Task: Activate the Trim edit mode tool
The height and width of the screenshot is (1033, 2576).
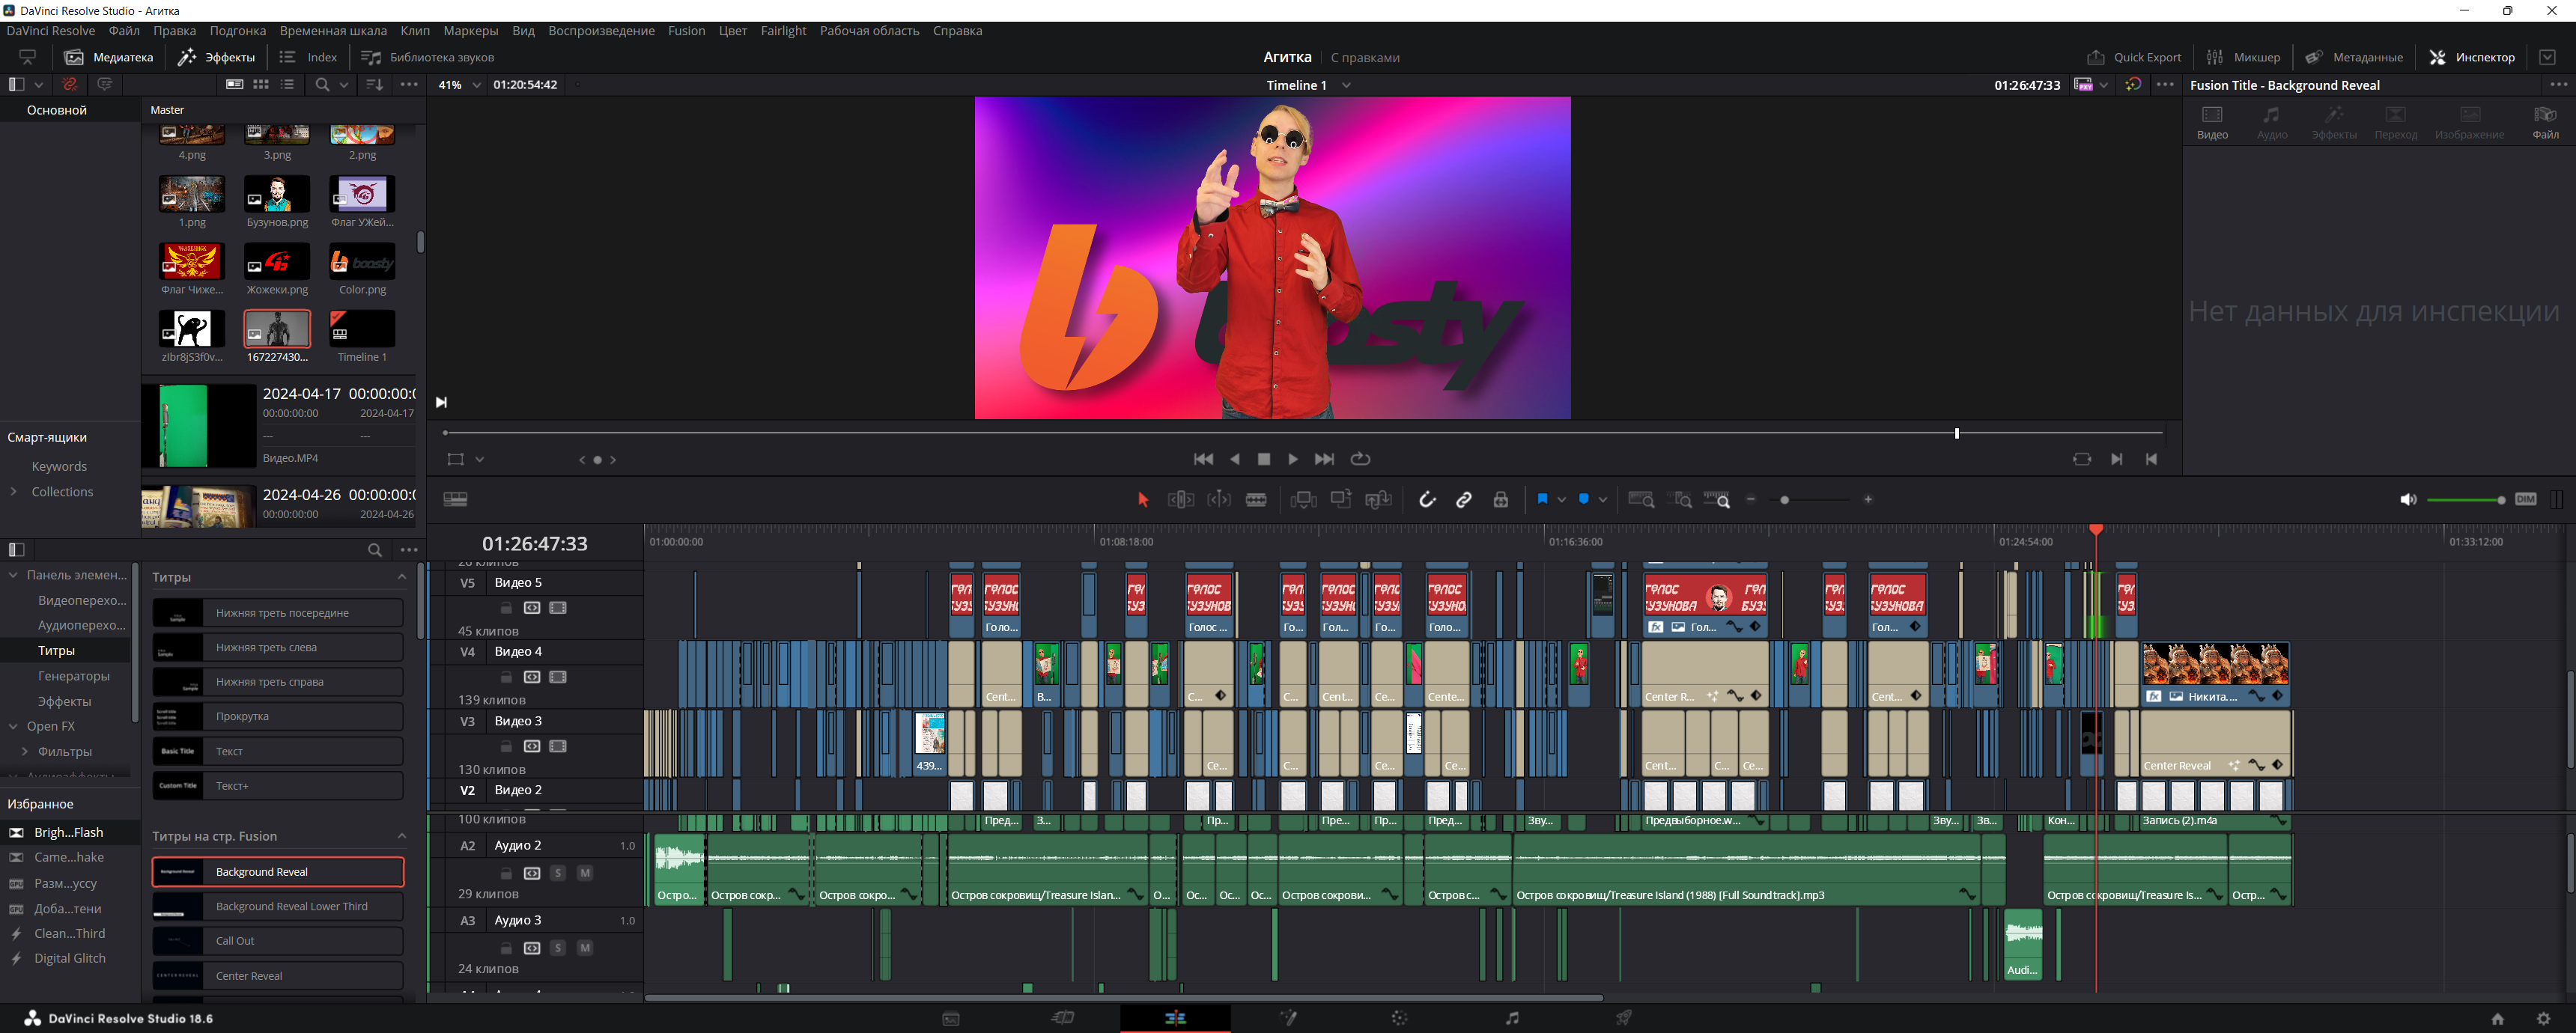Action: 1181,500
